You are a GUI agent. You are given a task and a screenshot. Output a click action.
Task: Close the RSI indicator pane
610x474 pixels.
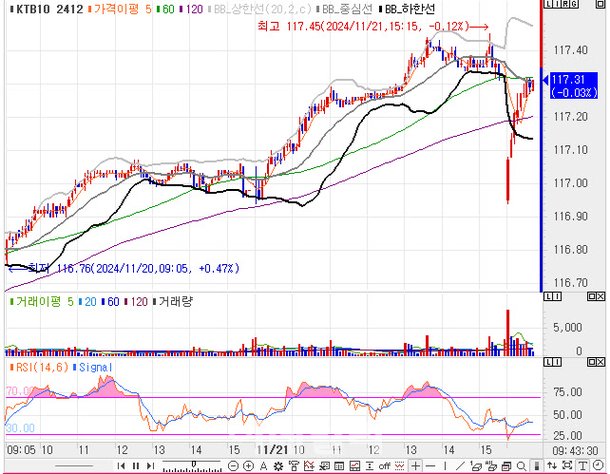(x=601, y=362)
